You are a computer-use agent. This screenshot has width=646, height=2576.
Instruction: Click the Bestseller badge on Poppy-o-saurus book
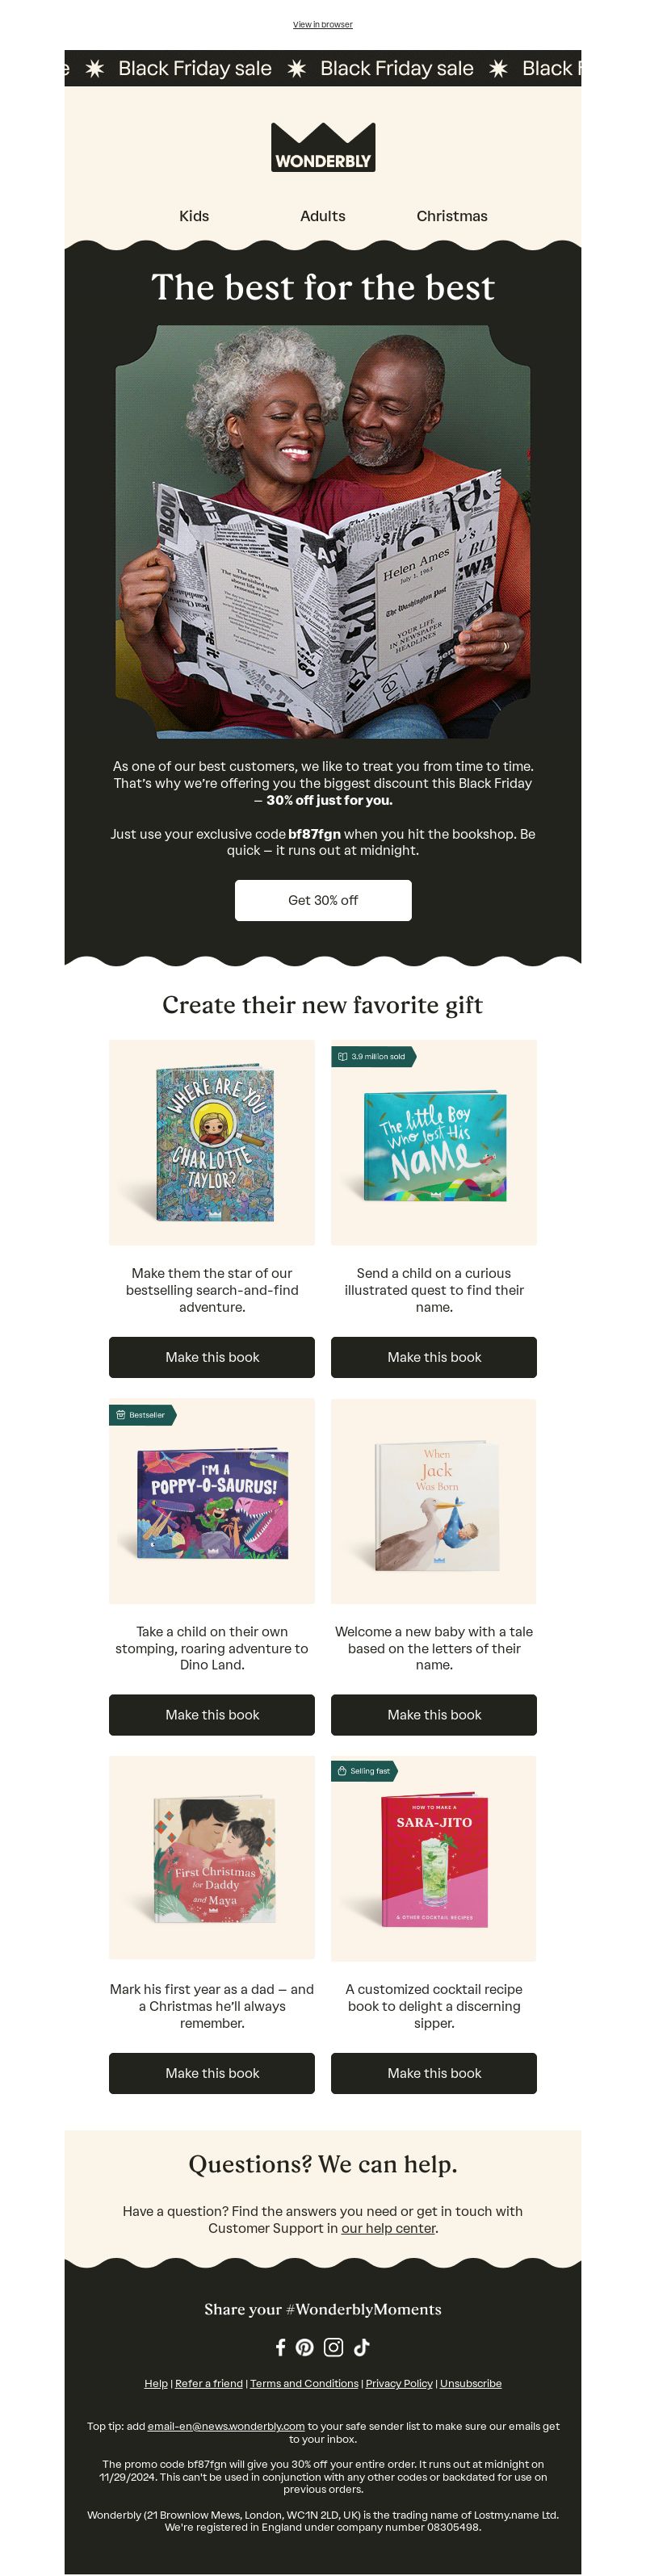142,1414
